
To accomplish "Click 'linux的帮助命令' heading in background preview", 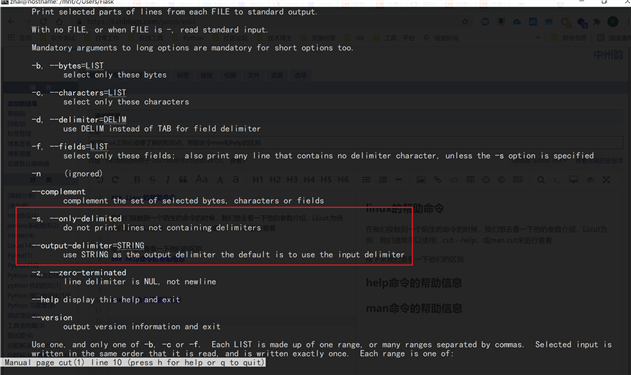I will [405, 208].
